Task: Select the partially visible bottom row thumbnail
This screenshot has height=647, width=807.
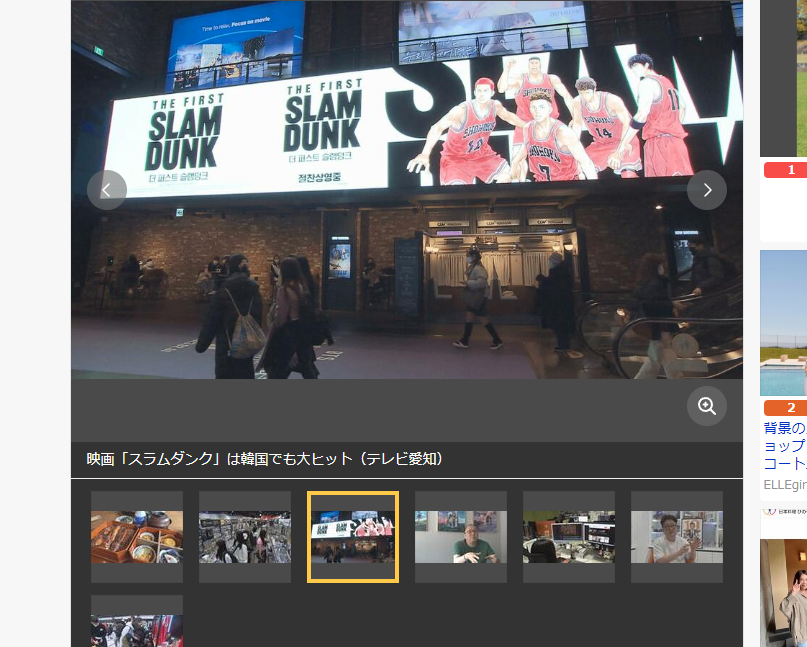Action: [x=137, y=621]
